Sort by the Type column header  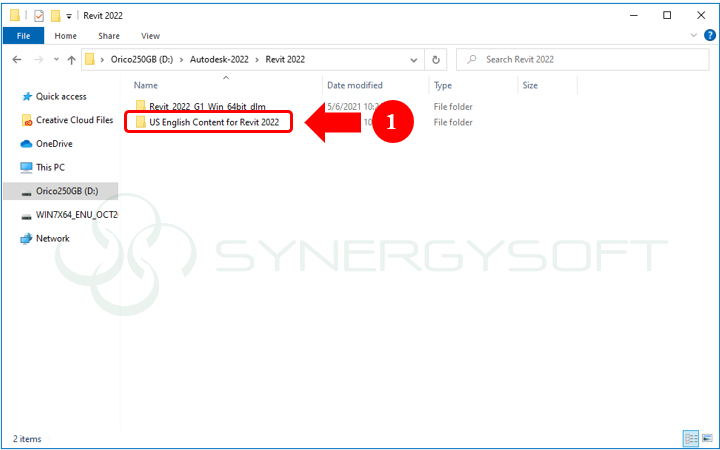click(443, 85)
